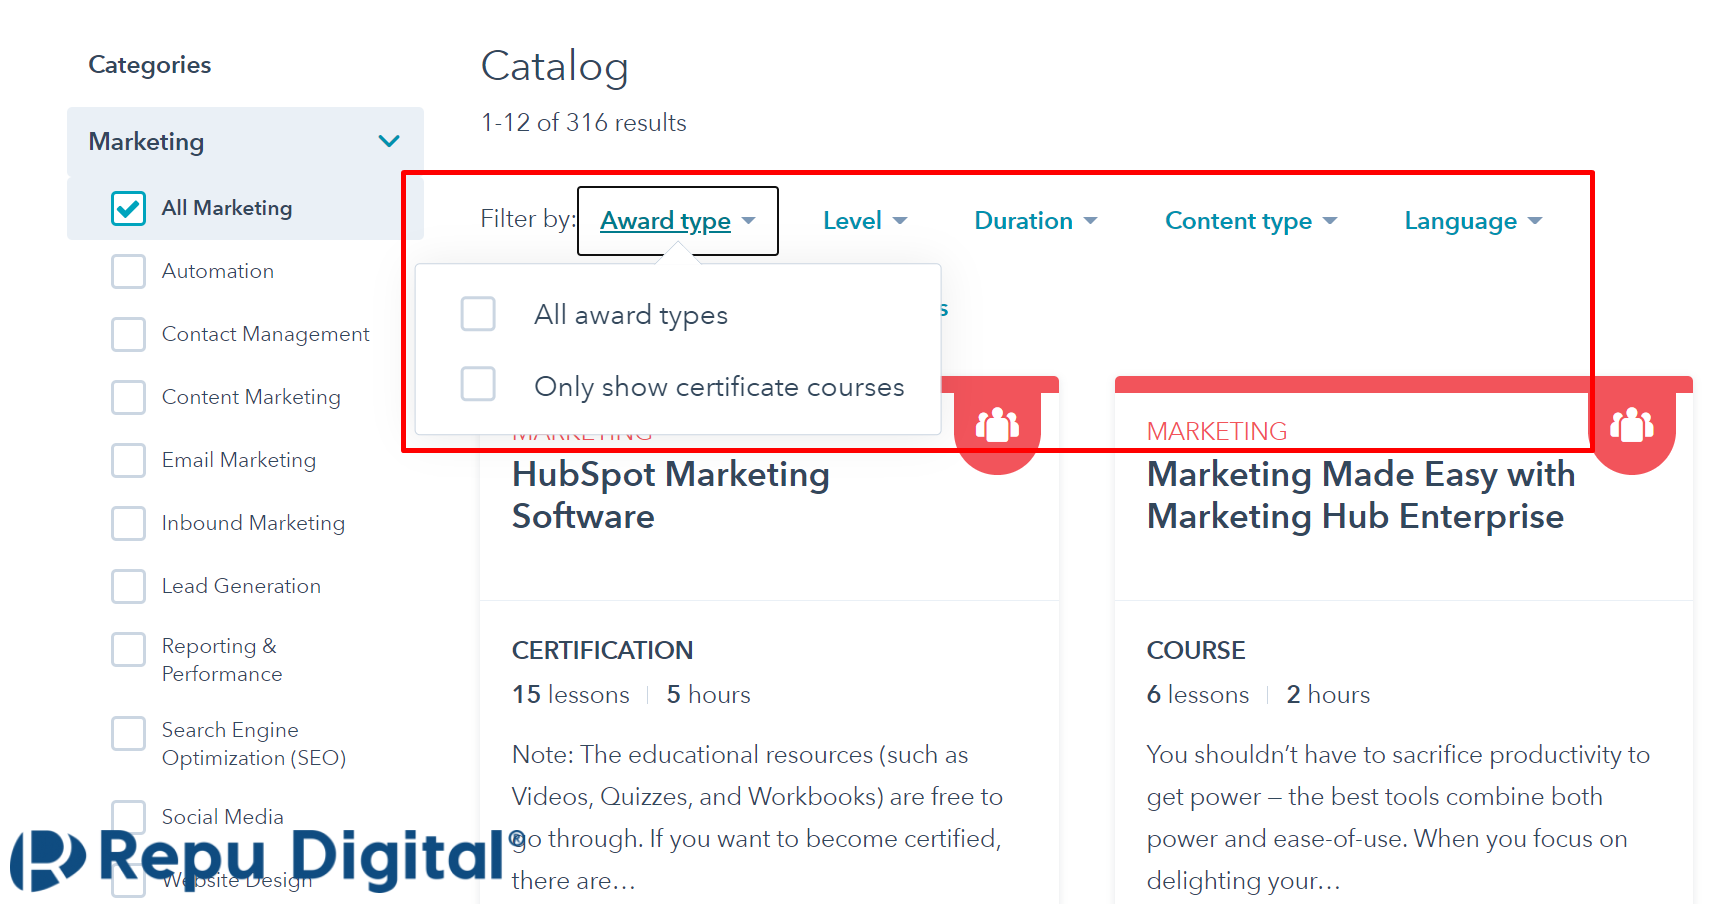1719x904 pixels.
Task: Close the Award type filter dropdown
Action: (x=677, y=221)
